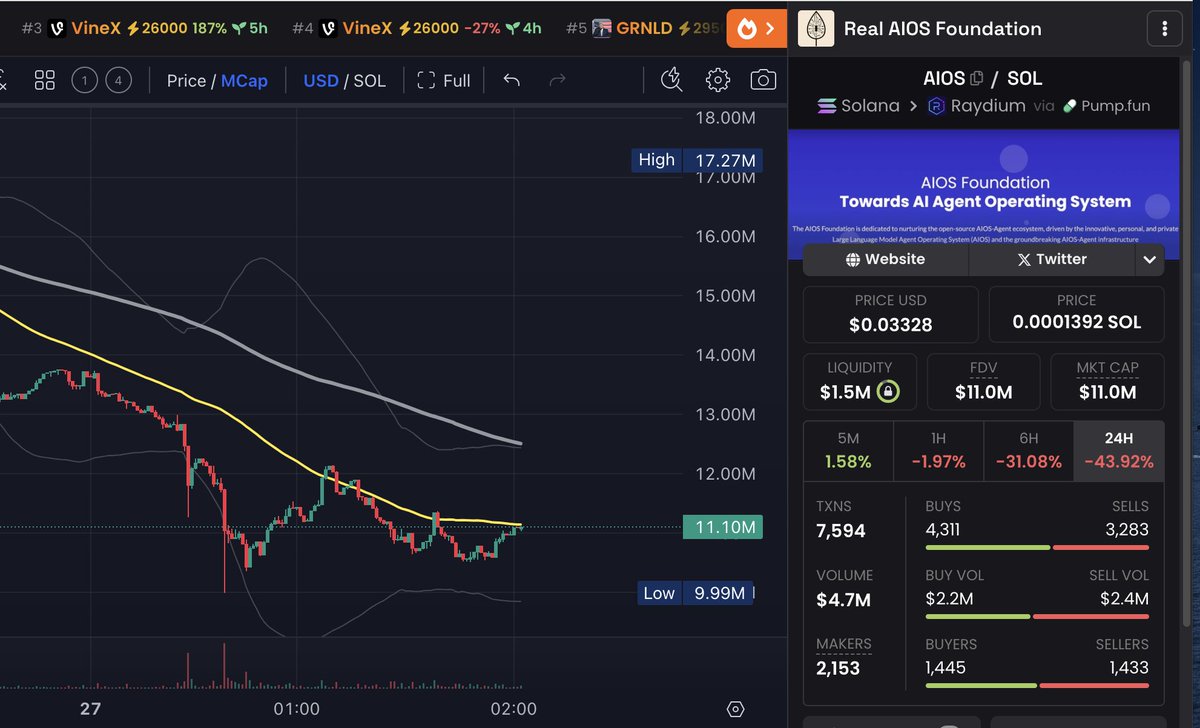Take a chart snapshot with camera icon
This screenshot has width=1200, height=728.
coord(763,80)
